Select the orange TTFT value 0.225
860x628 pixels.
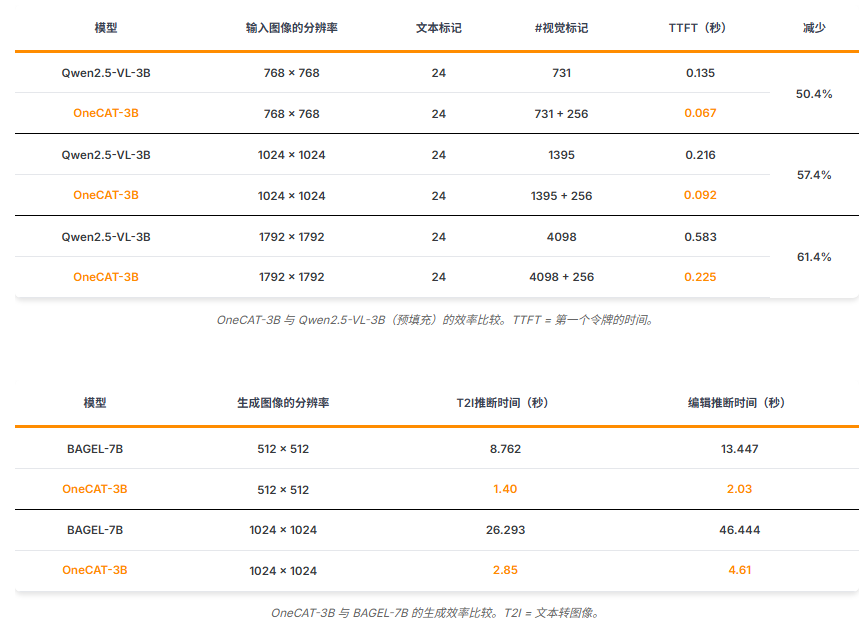point(700,277)
